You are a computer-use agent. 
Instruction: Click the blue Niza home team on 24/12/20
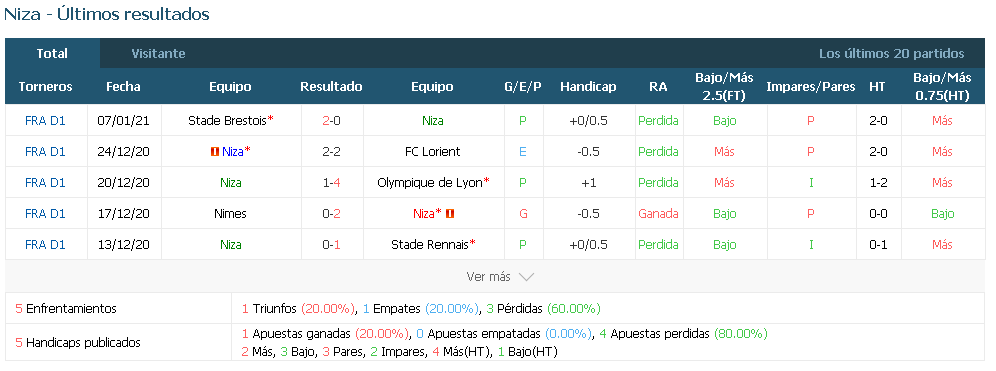pos(232,151)
